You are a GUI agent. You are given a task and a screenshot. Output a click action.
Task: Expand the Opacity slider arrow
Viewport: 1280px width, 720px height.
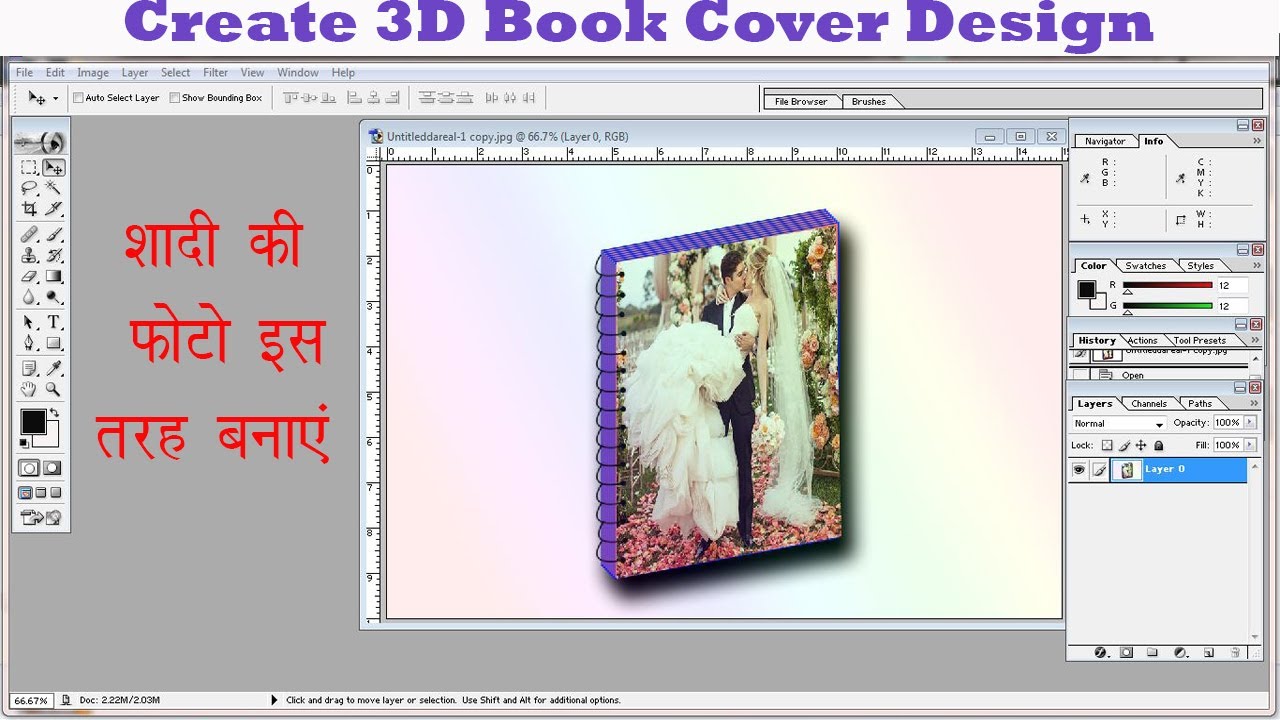pyautogui.click(x=1249, y=423)
